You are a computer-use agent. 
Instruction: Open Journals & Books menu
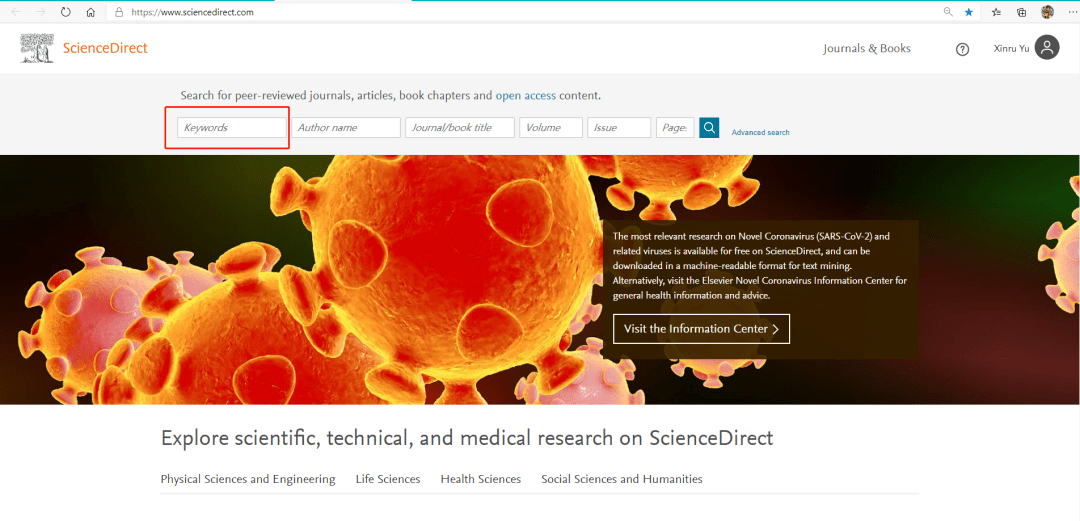pos(866,48)
